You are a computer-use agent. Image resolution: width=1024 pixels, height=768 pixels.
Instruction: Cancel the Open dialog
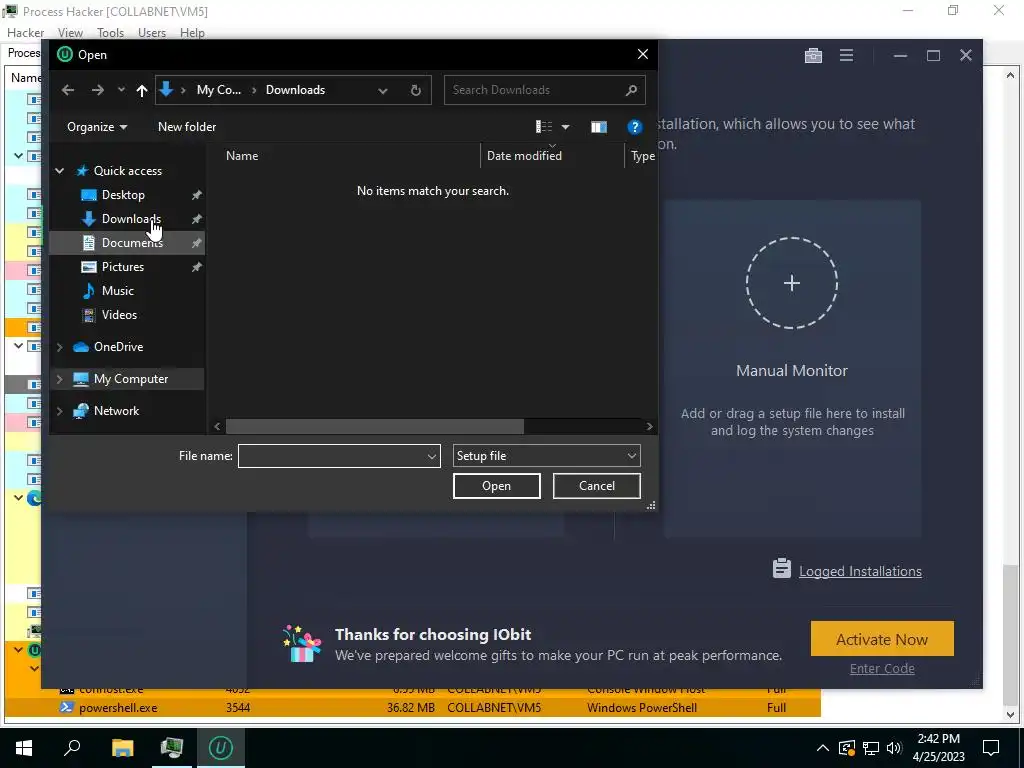596,486
